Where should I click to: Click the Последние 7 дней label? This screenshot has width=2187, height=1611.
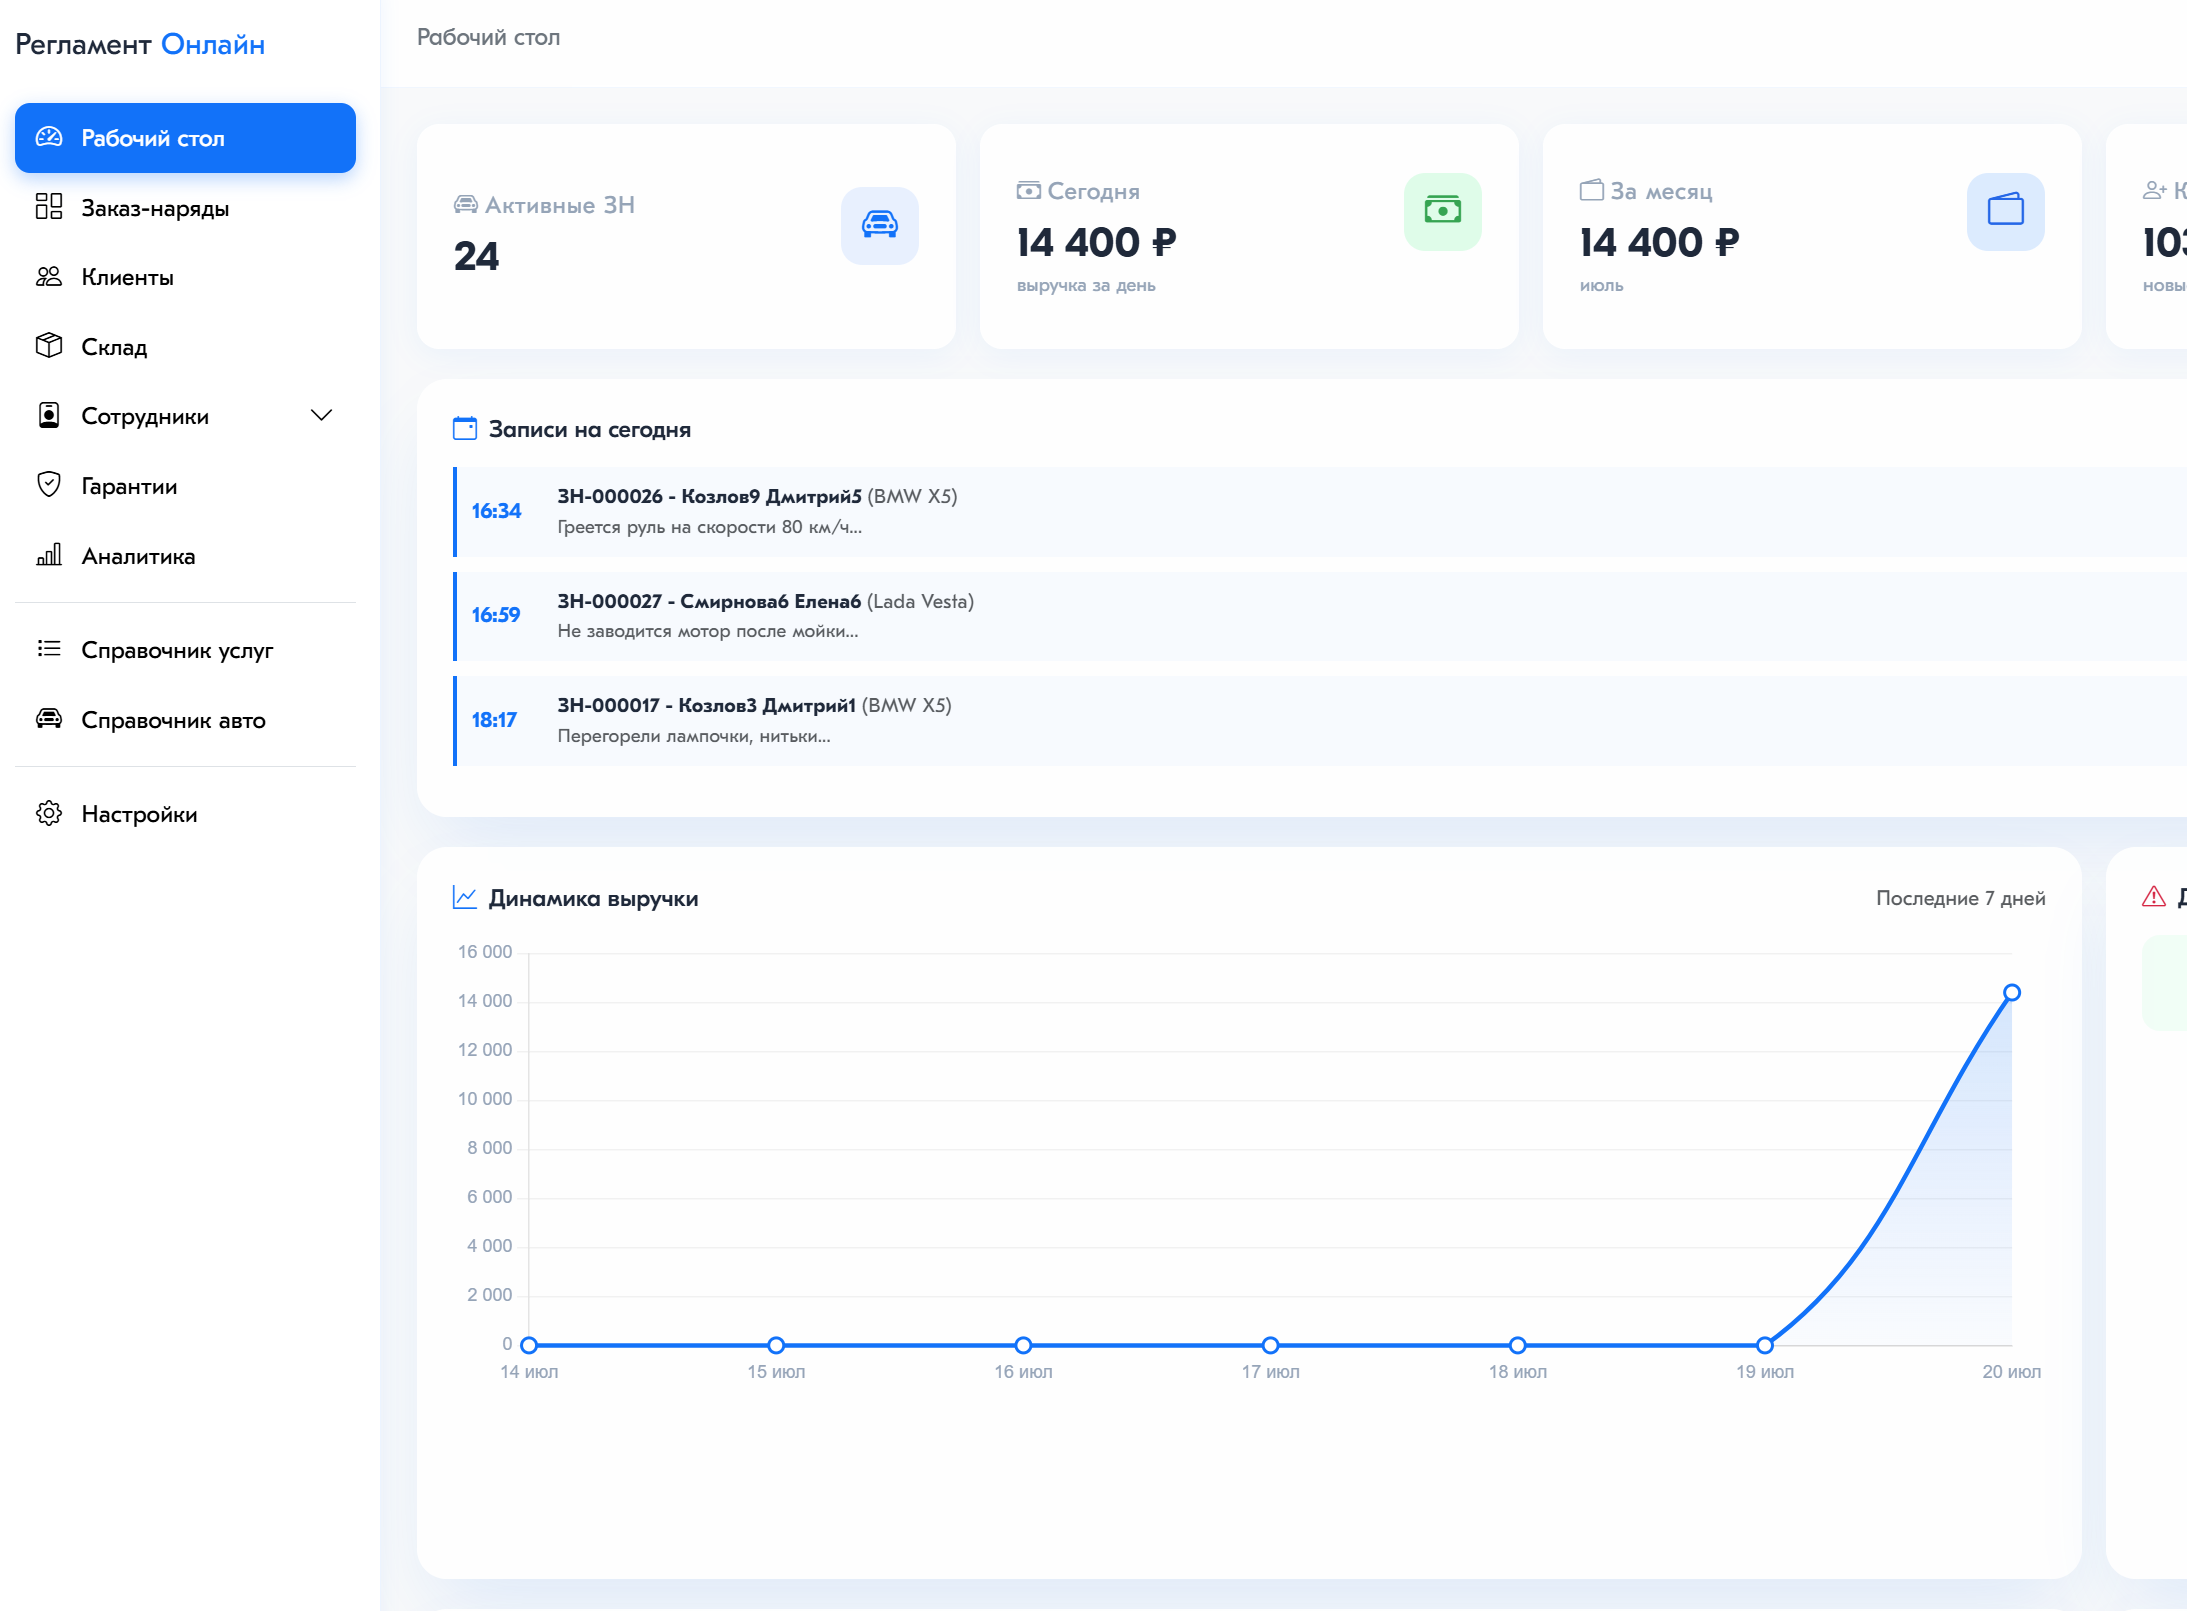point(1960,898)
